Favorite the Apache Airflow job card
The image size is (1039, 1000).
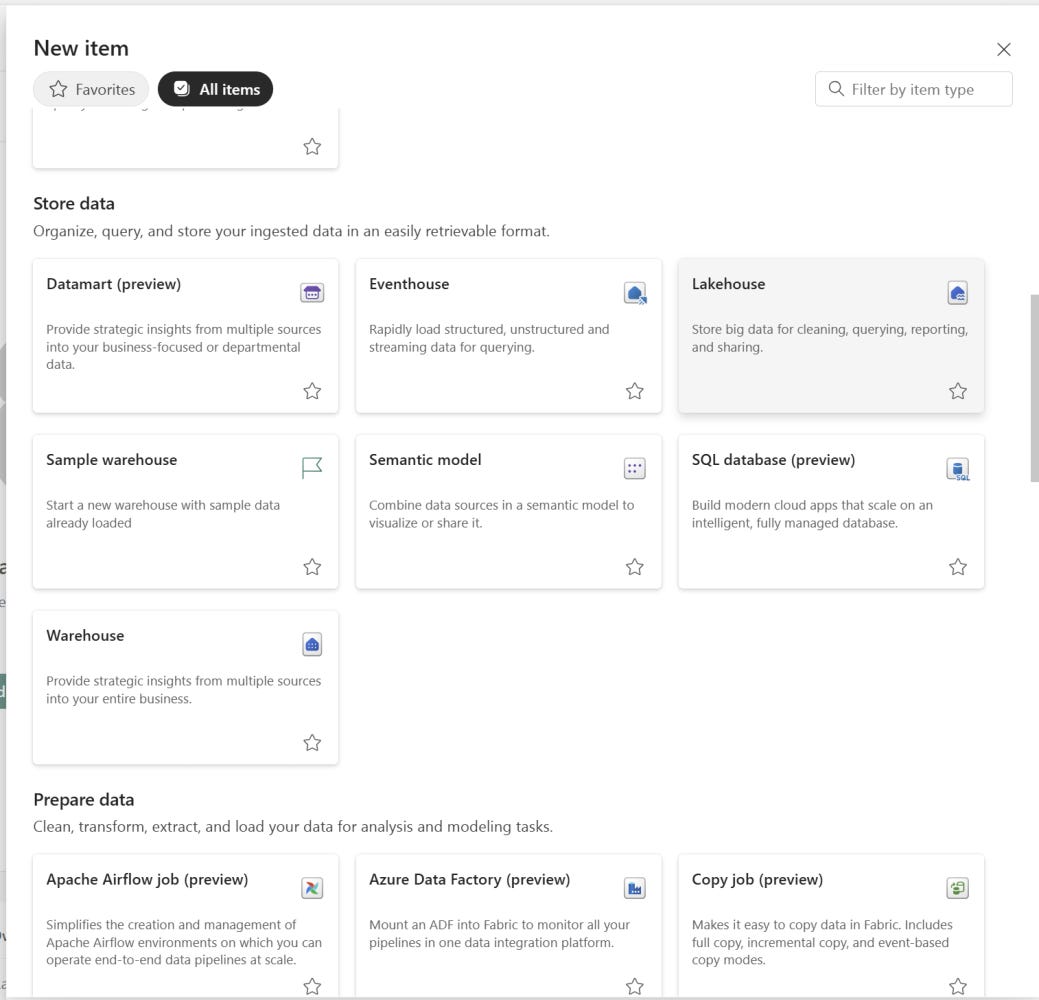312,986
